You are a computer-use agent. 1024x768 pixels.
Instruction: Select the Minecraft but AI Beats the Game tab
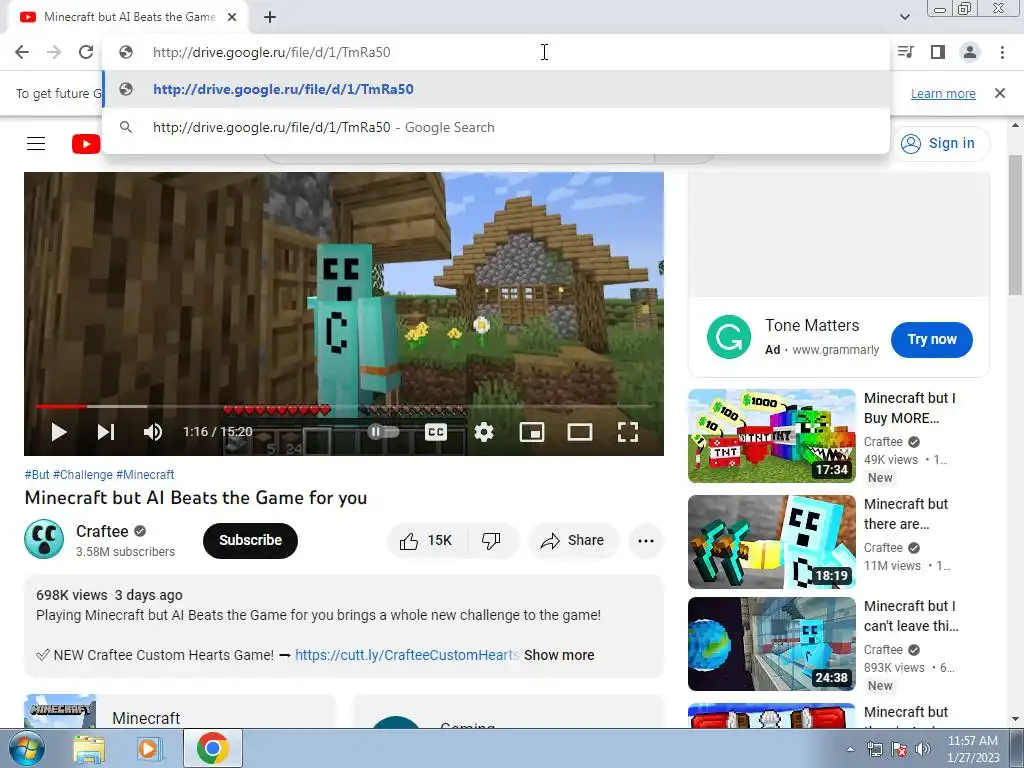tap(127, 18)
